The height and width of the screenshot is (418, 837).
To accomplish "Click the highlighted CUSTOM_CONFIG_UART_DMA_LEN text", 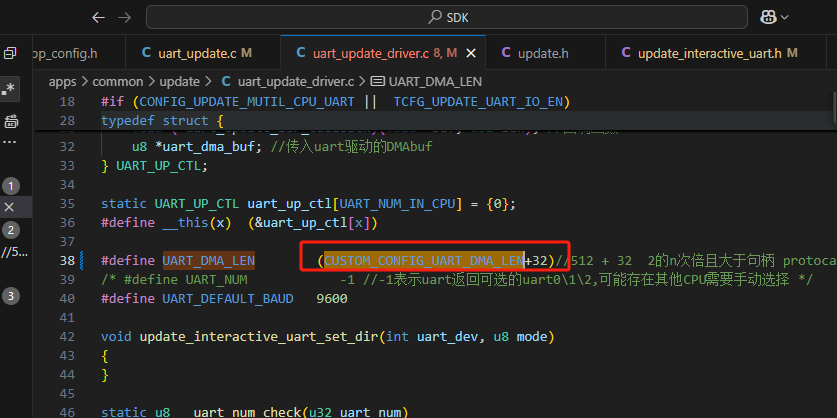I will click(x=423, y=261).
